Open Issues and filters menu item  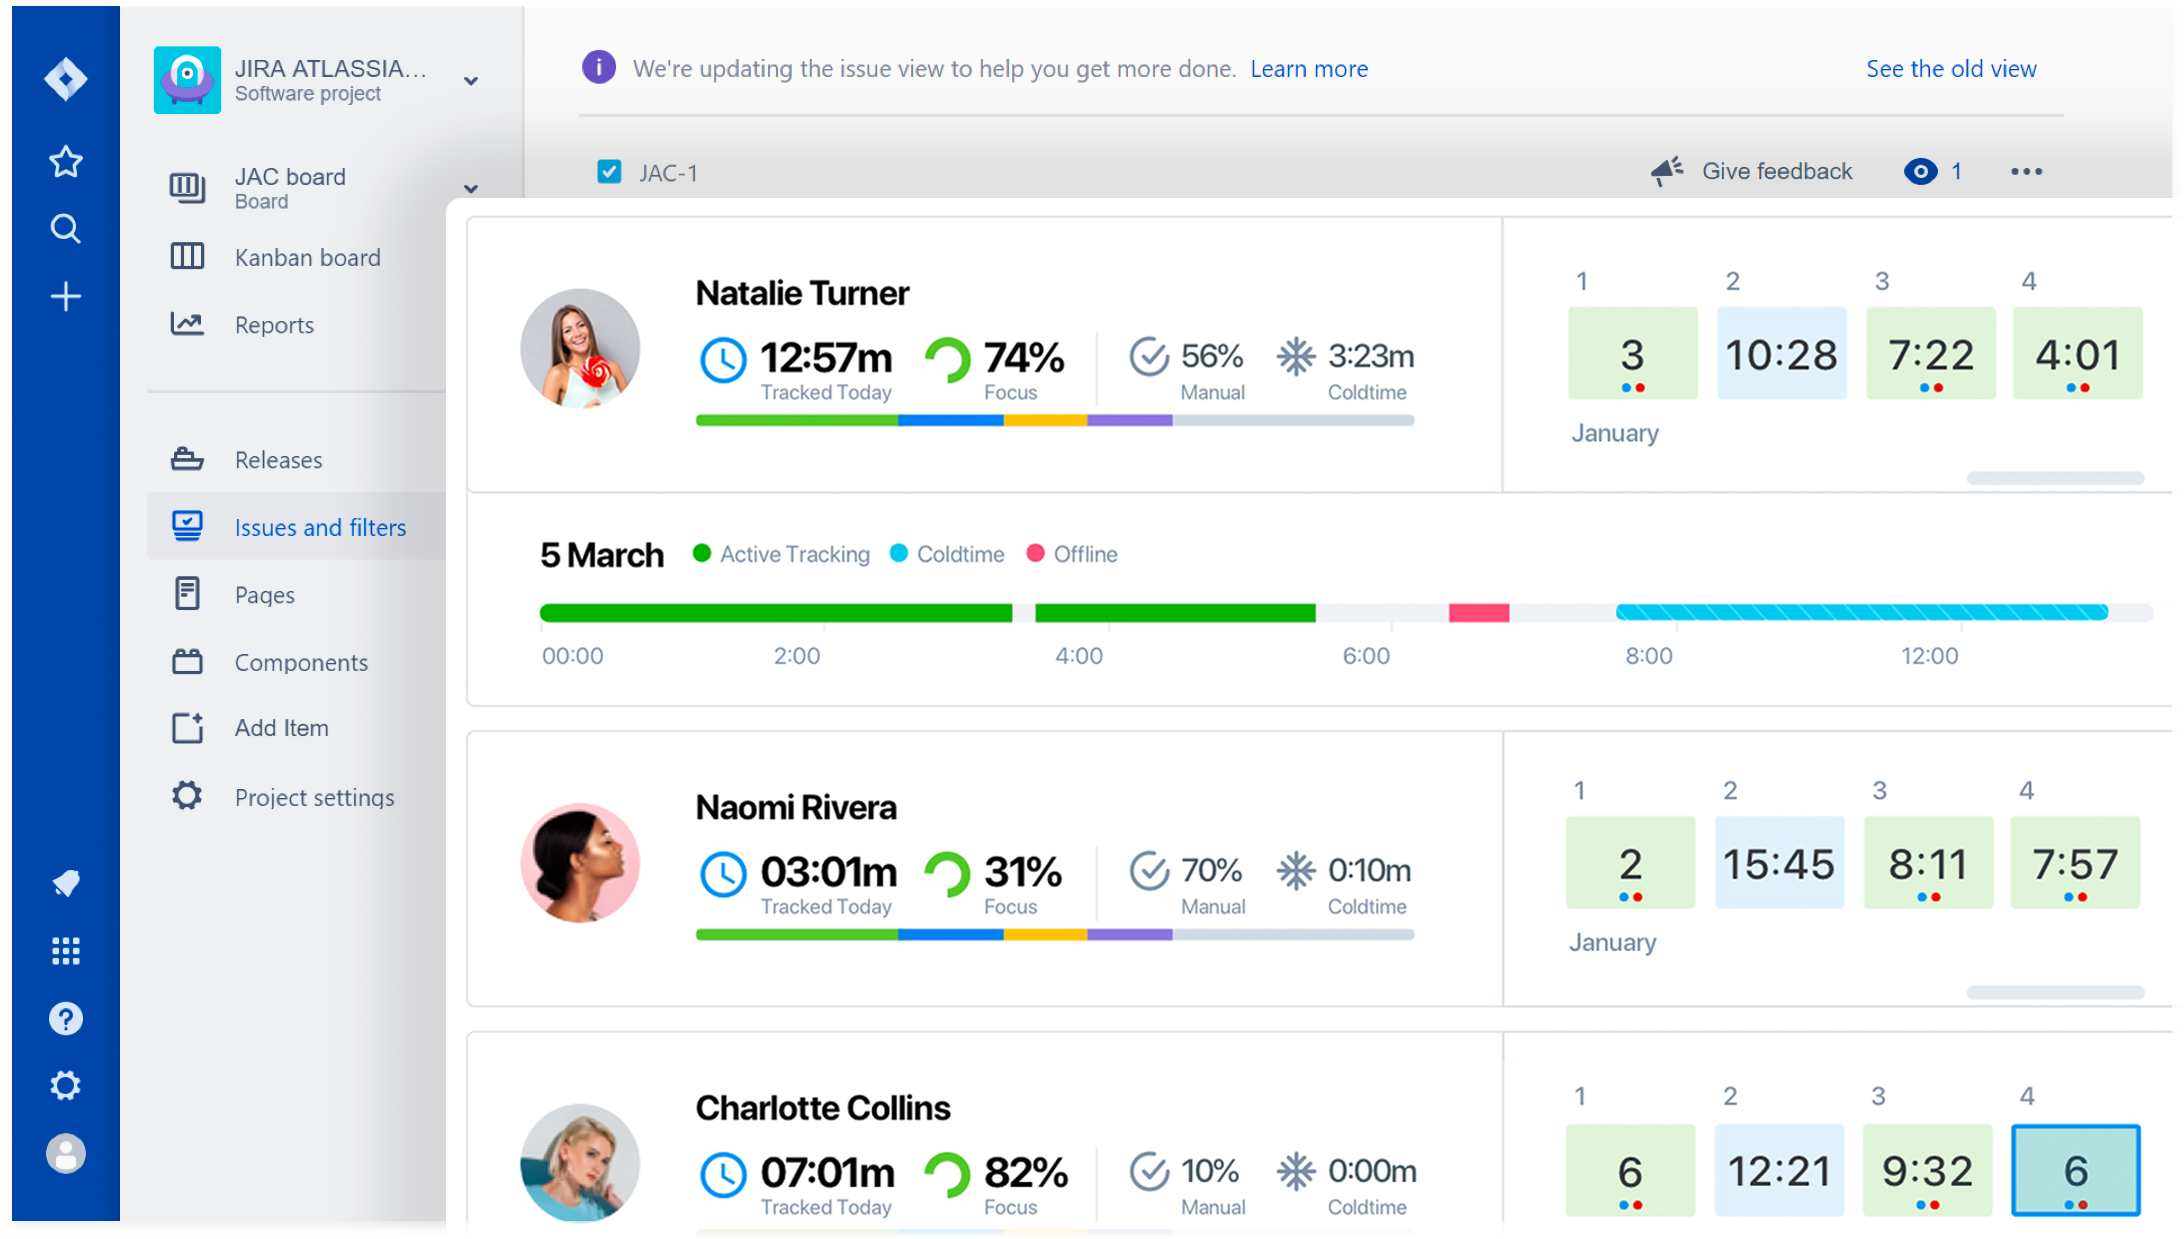click(x=320, y=527)
